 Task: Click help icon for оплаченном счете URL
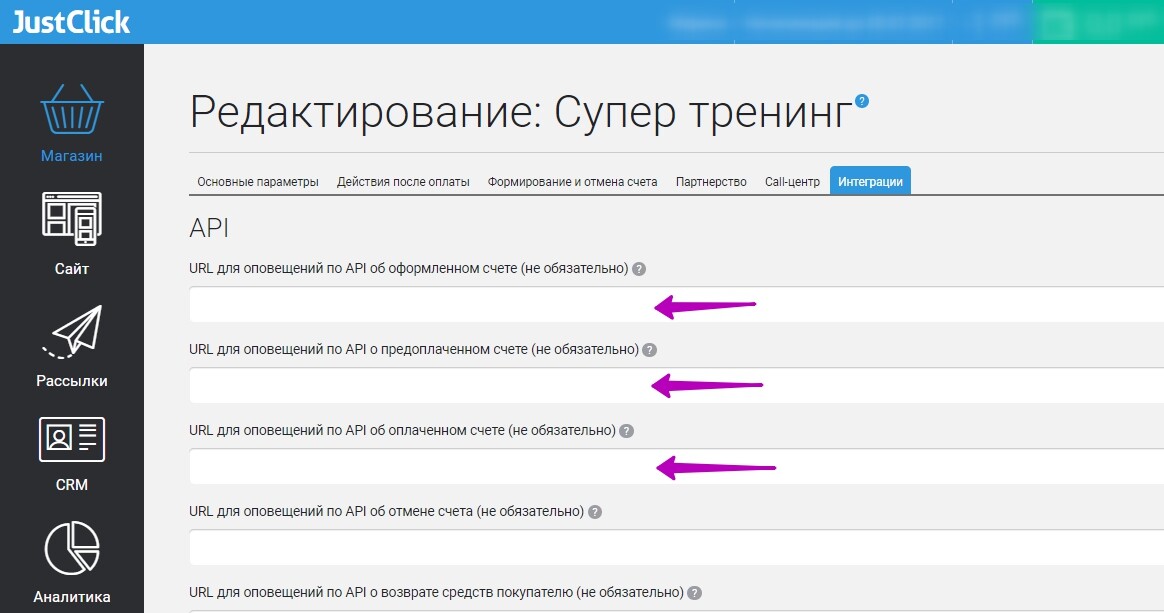coord(627,431)
